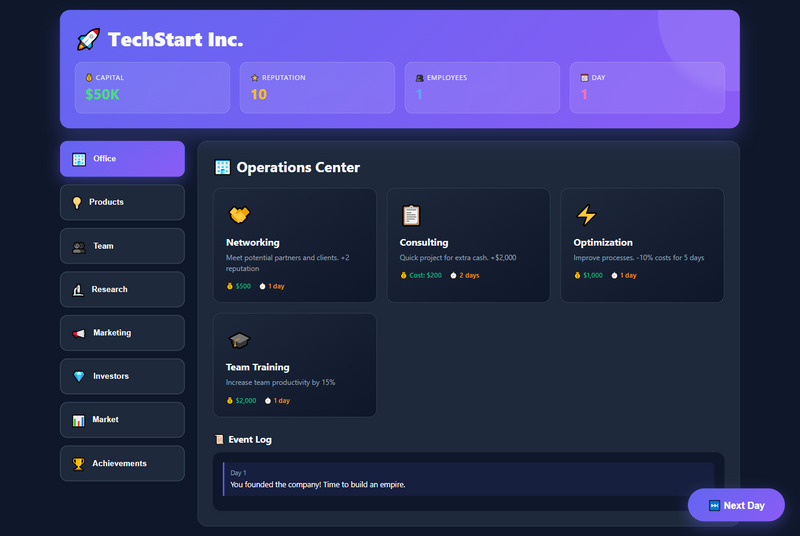Click the Event Log heading
This screenshot has height=536, width=800.
coord(250,440)
